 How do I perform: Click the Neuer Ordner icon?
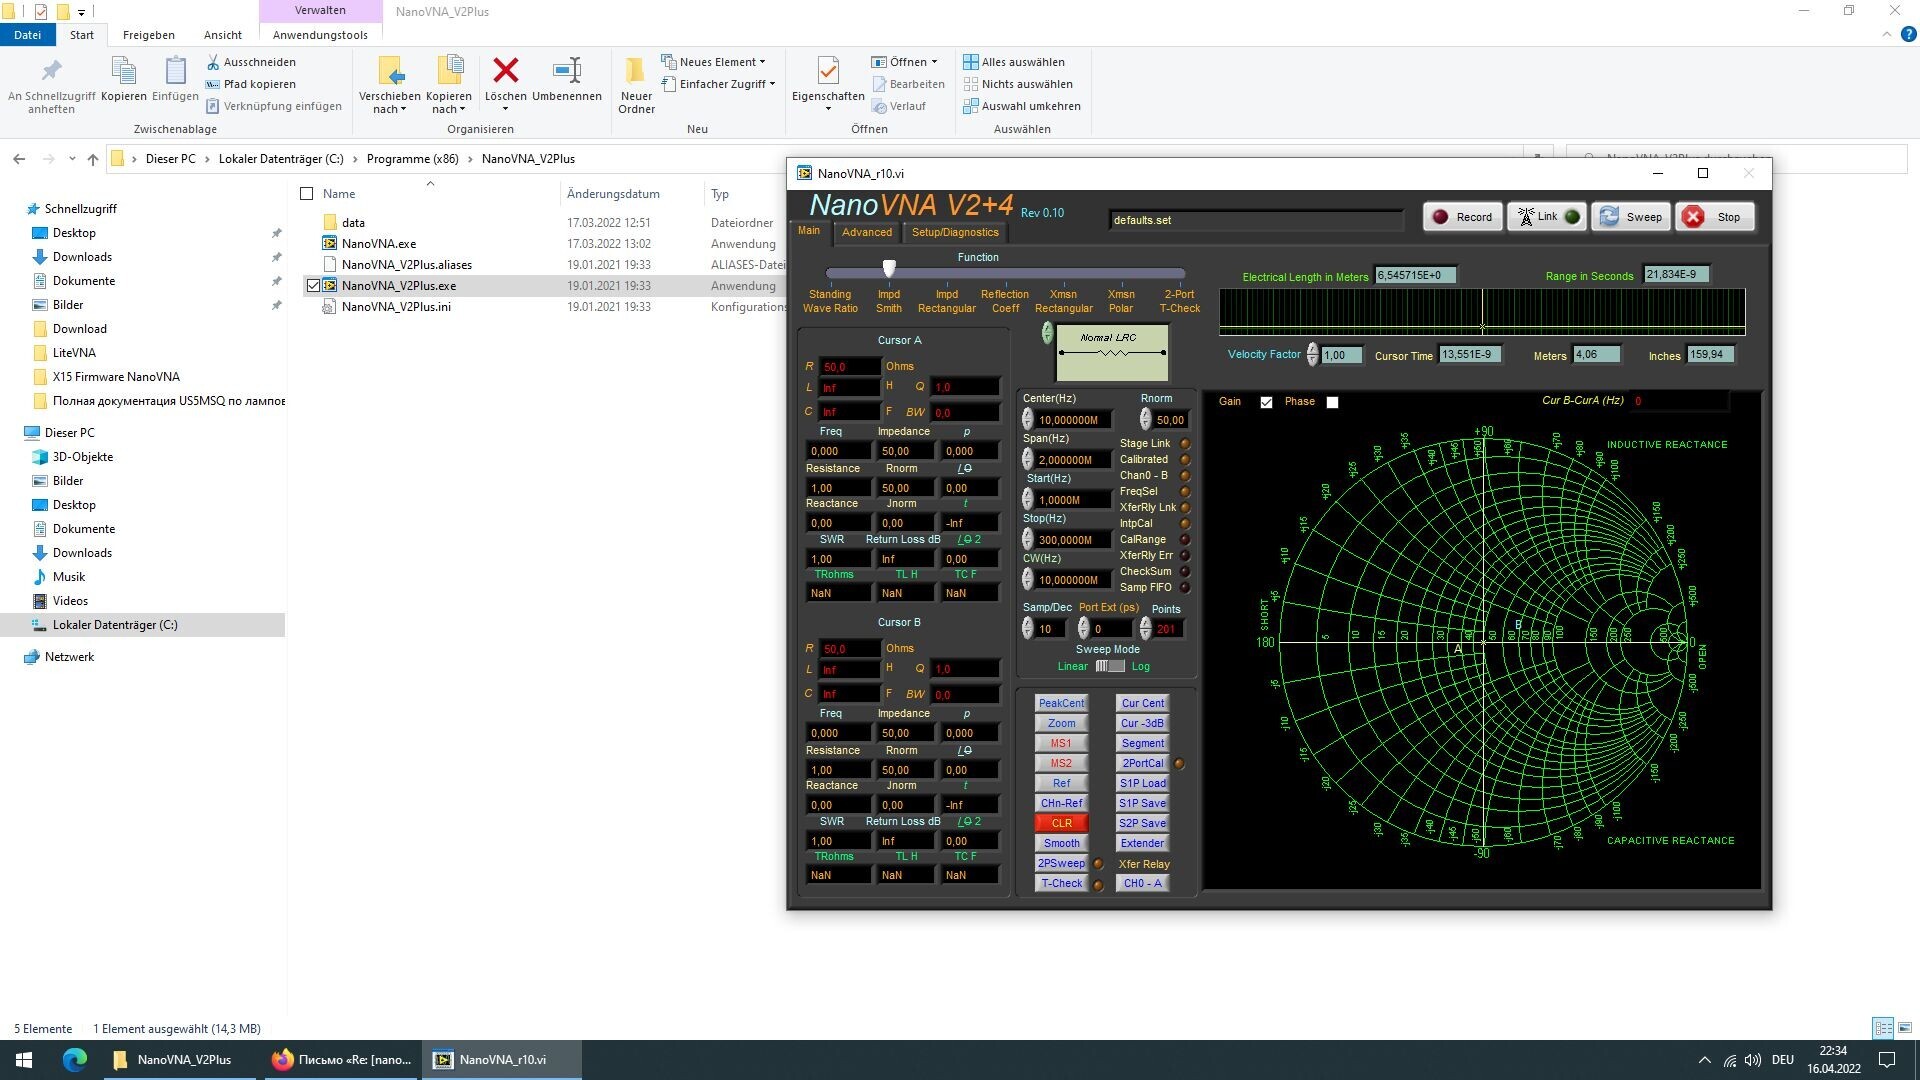pyautogui.click(x=635, y=71)
